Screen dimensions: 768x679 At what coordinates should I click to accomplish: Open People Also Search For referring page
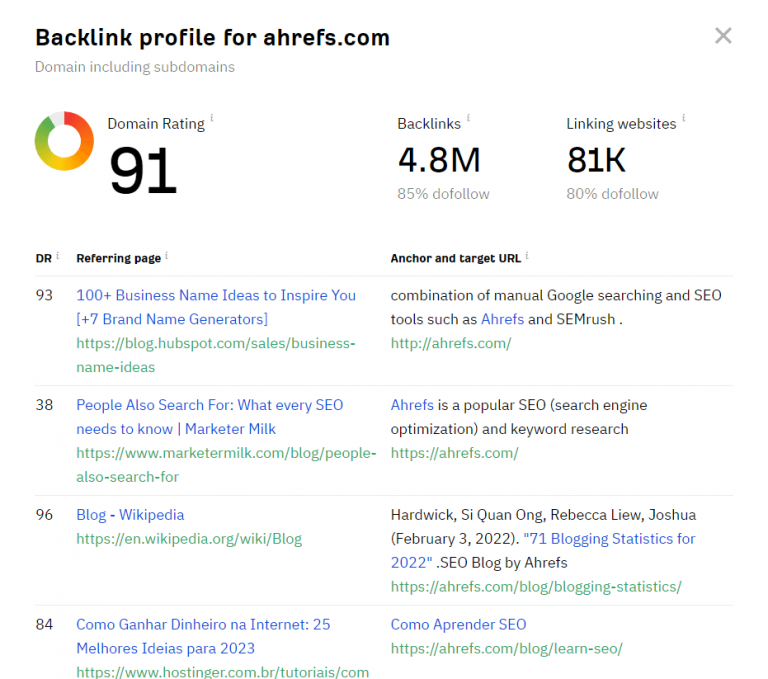click(210, 417)
